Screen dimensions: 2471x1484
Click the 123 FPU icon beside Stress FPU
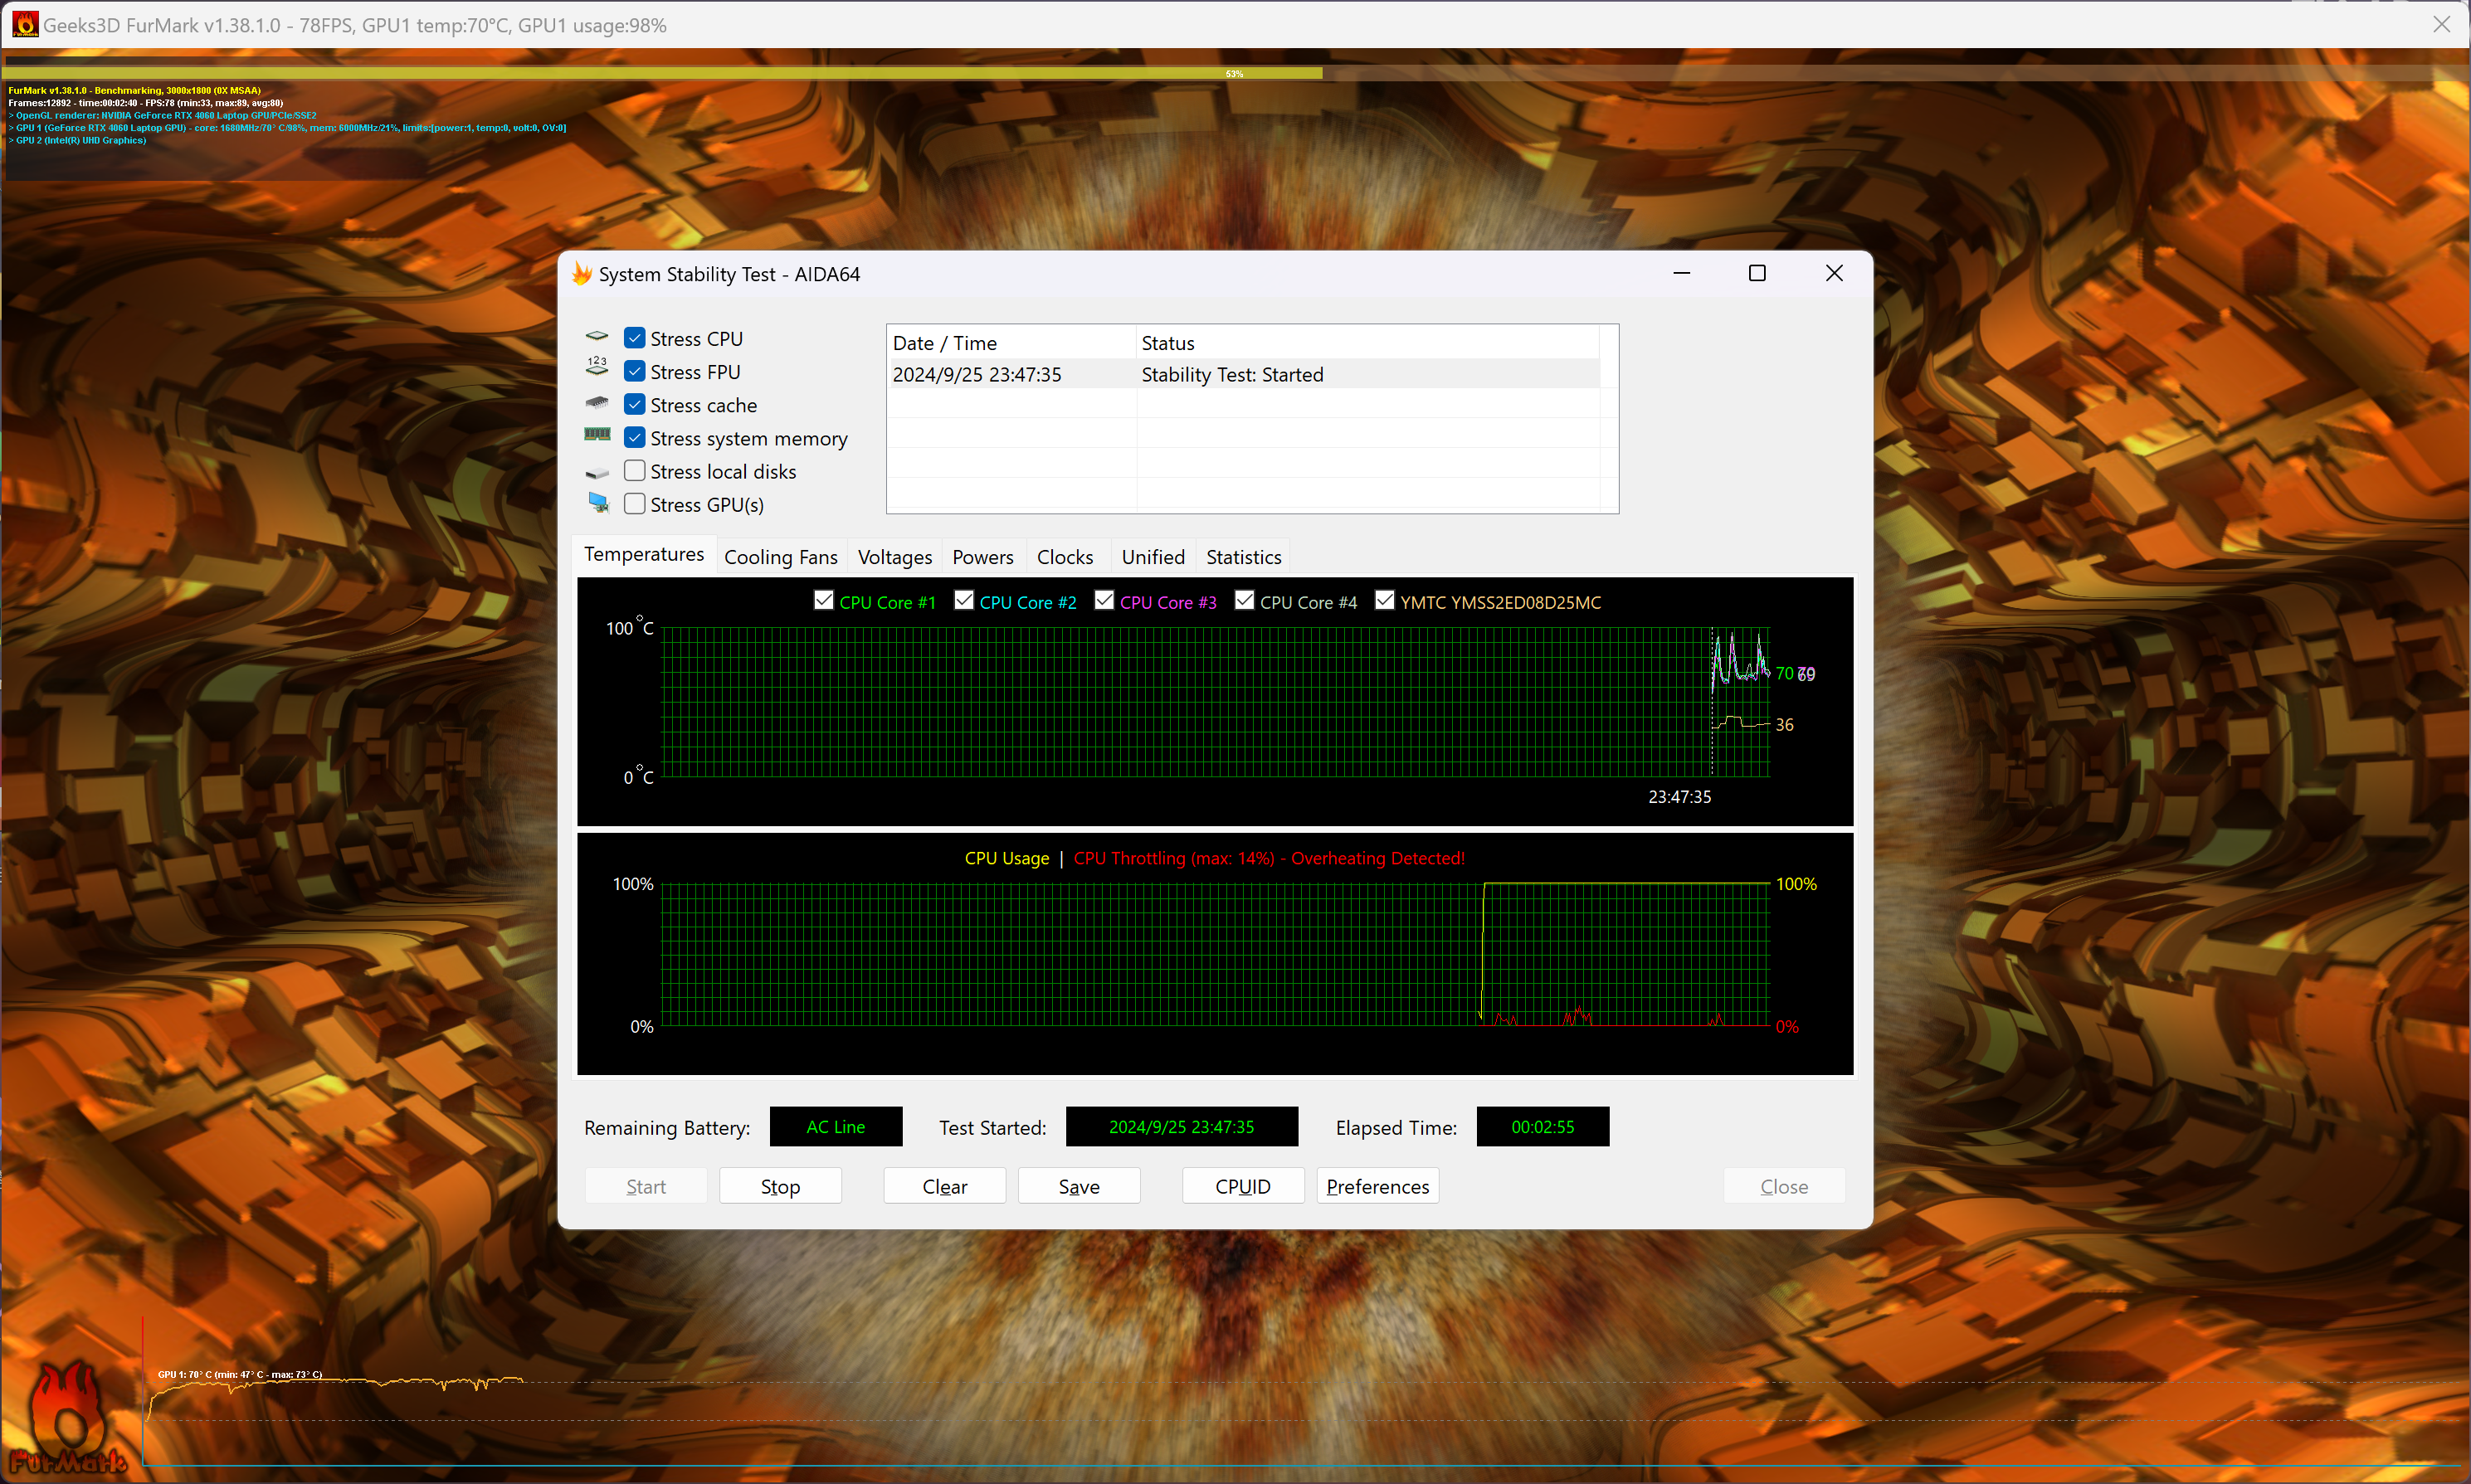point(597,368)
